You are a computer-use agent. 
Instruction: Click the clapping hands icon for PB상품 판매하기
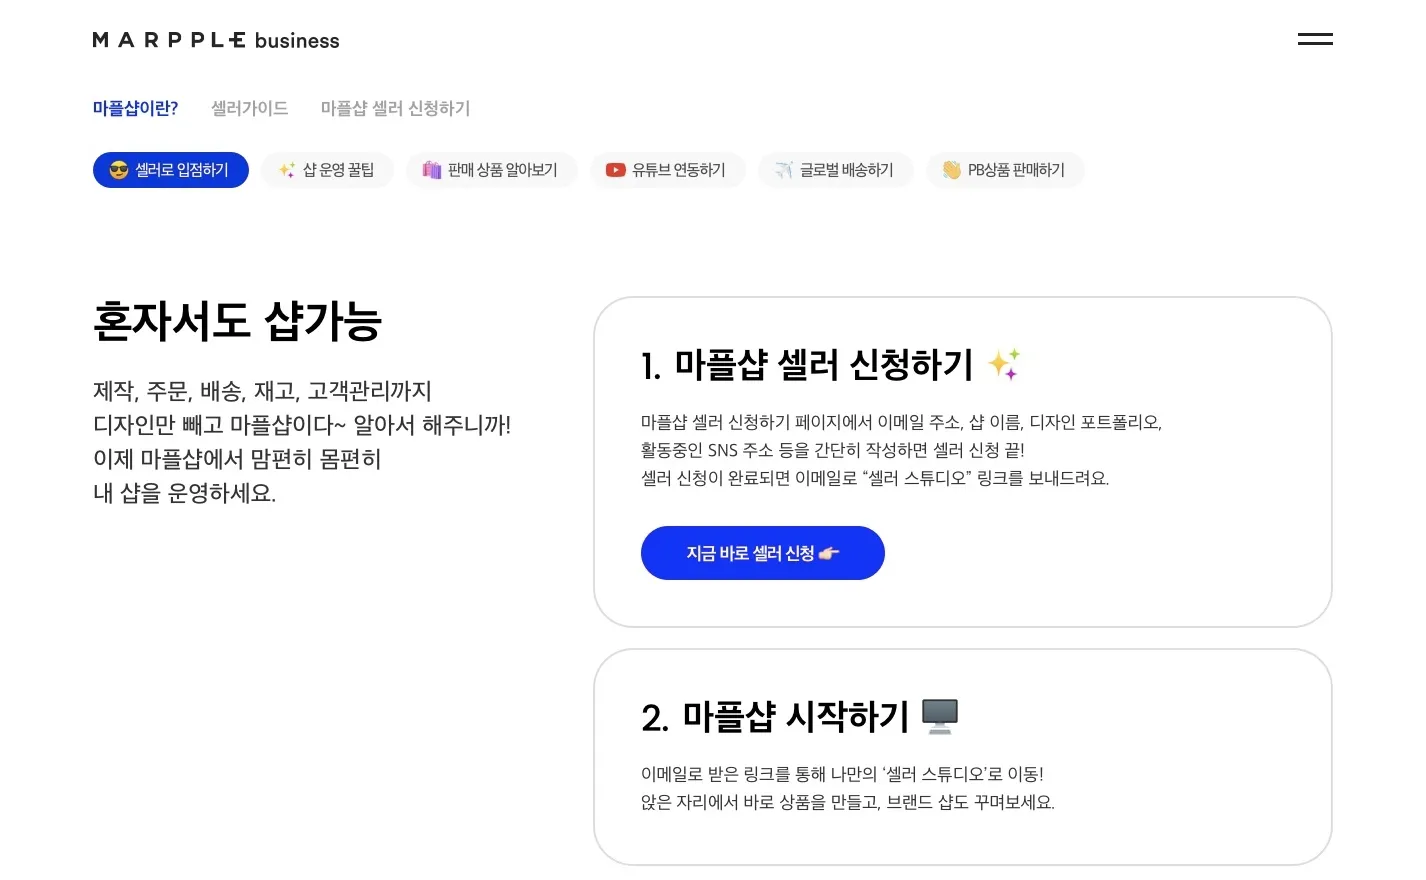pyautogui.click(x=951, y=170)
